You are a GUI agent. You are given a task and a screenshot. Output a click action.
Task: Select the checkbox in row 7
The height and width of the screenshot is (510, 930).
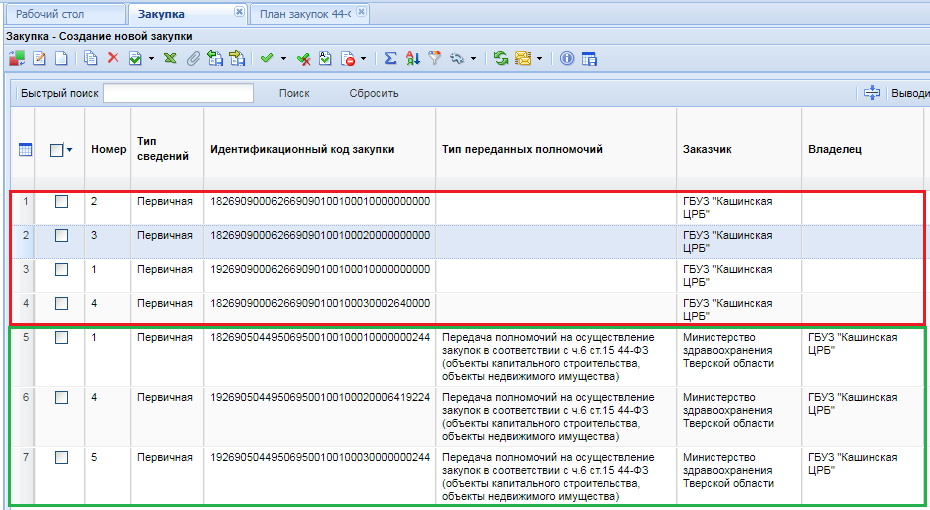[61, 457]
